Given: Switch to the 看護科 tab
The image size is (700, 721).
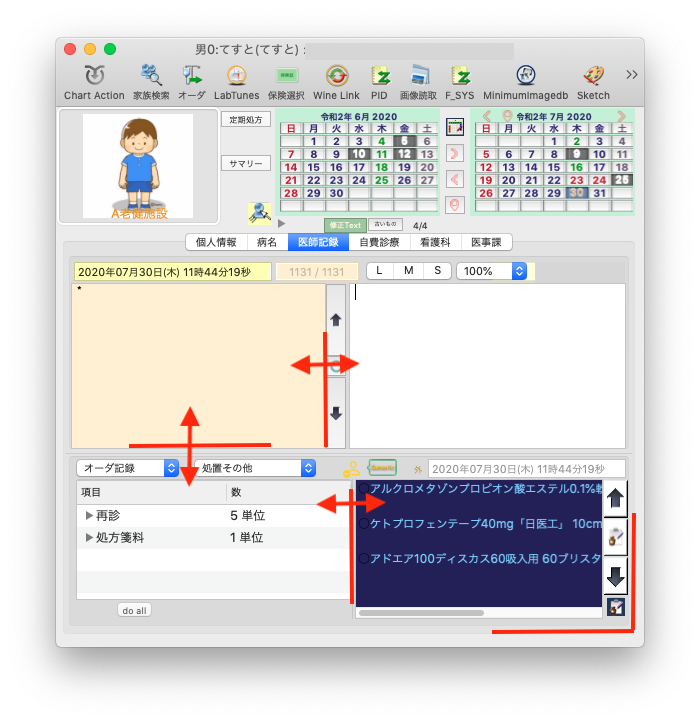Looking at the screenshot, I should (x=435, y=241).
